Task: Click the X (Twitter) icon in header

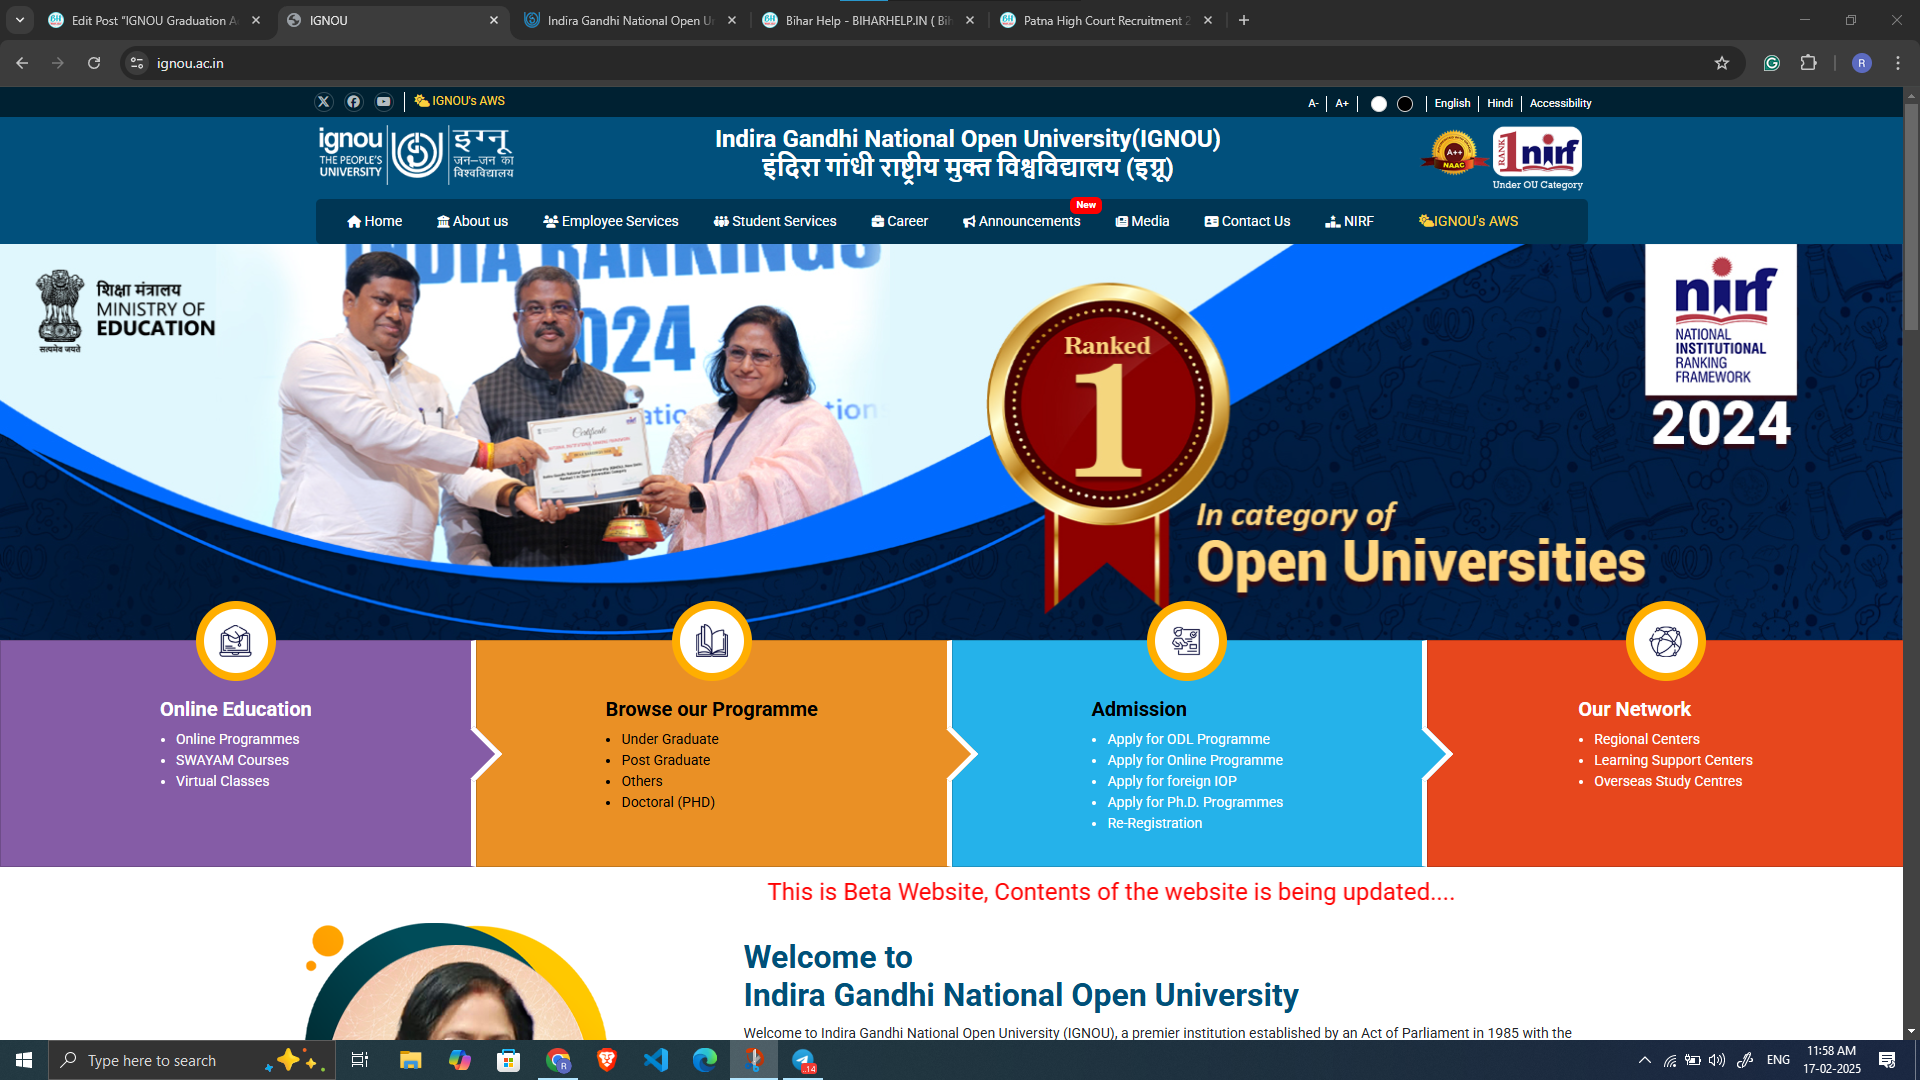Action: pyautogui.click(x=324, y=101)
